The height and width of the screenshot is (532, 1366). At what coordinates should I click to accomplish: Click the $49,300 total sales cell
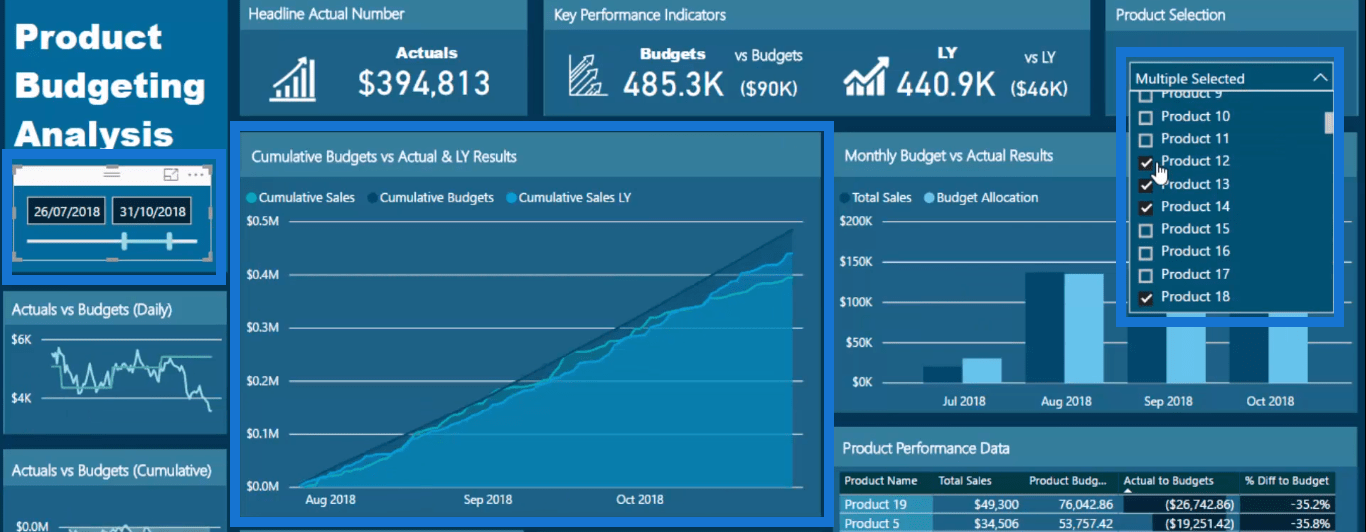[x=994, y=504]
